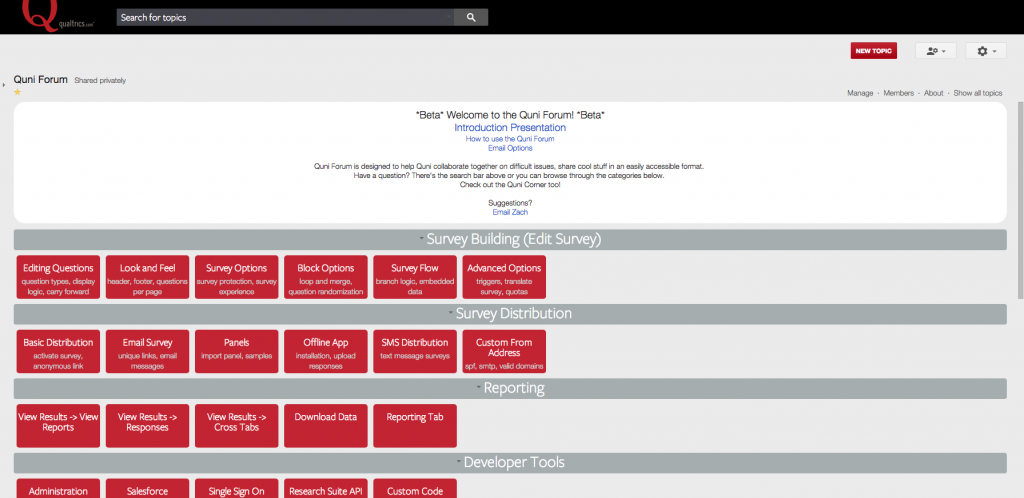Open the Panels category

click(x=236, y=351)
